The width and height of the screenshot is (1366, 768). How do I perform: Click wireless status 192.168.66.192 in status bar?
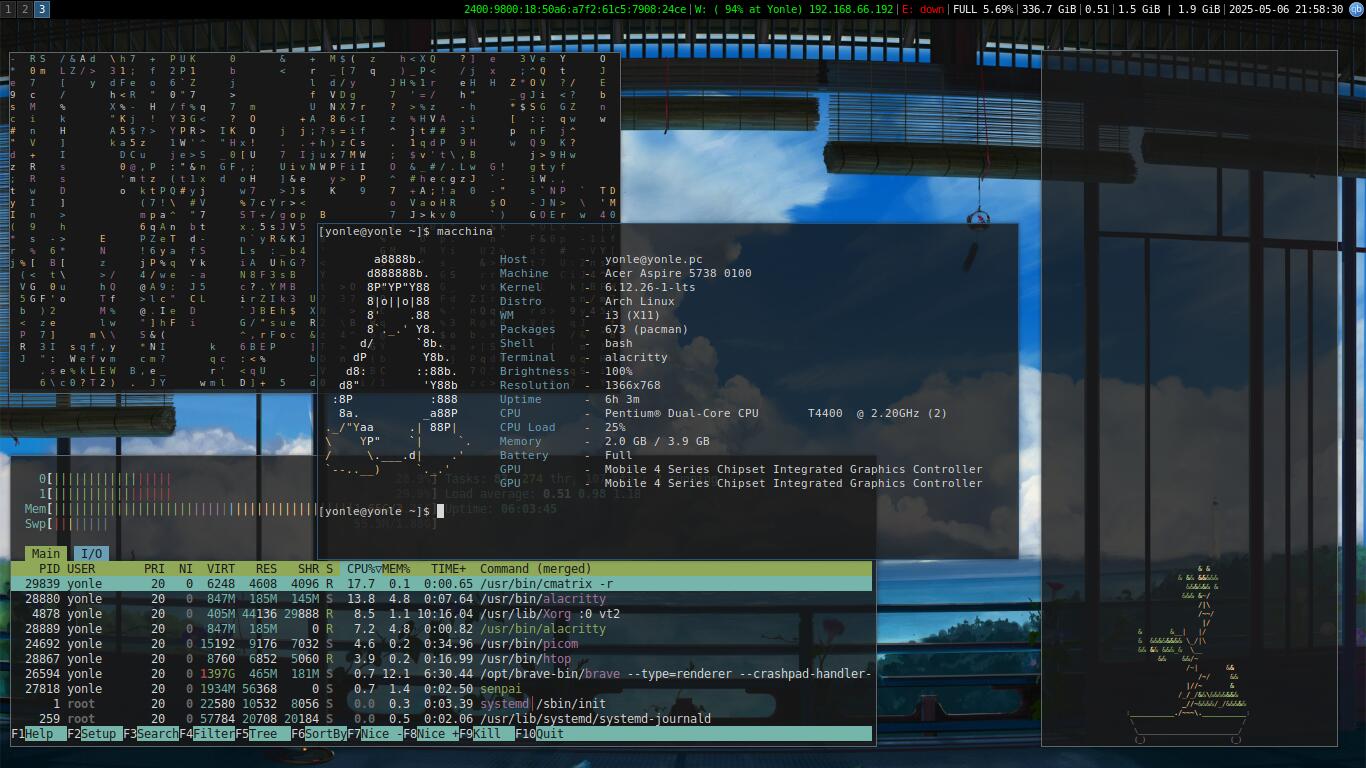(794, 9)
